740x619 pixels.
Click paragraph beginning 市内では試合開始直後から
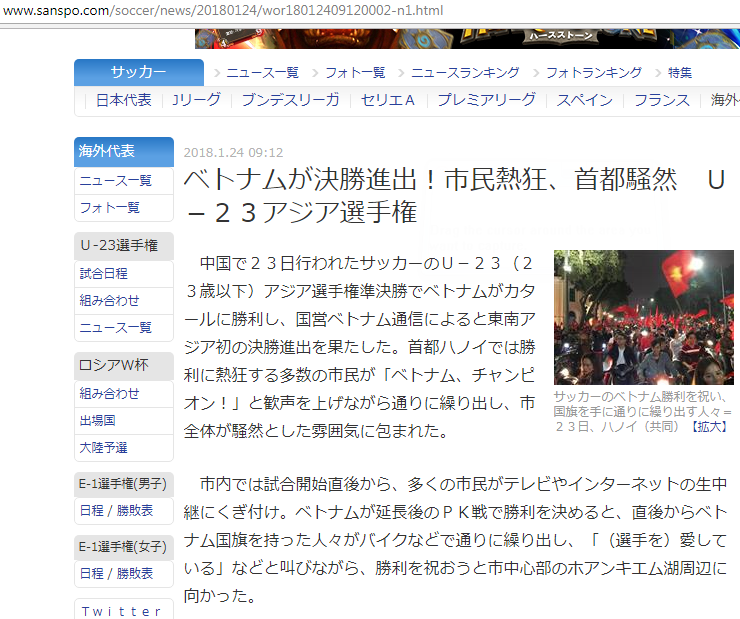click(455, 540)
